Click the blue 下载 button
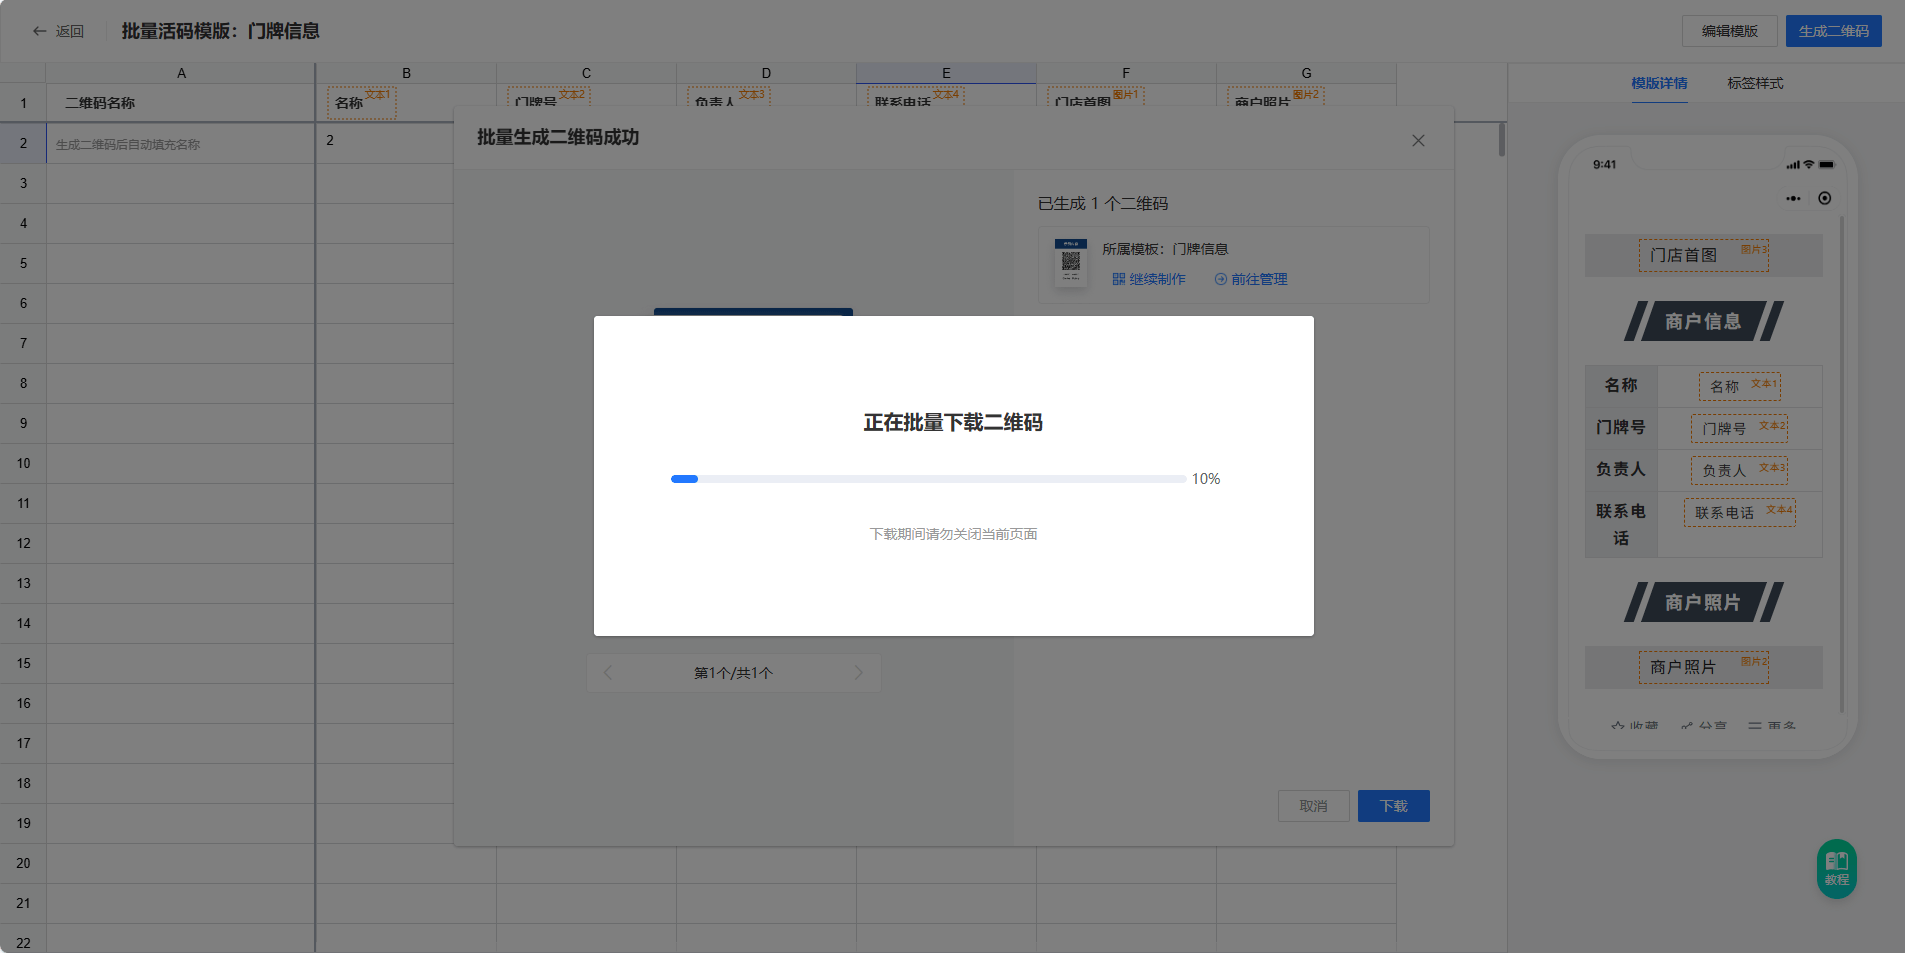The width and height of the screenshot is (1905, 954). [1393, 806]
